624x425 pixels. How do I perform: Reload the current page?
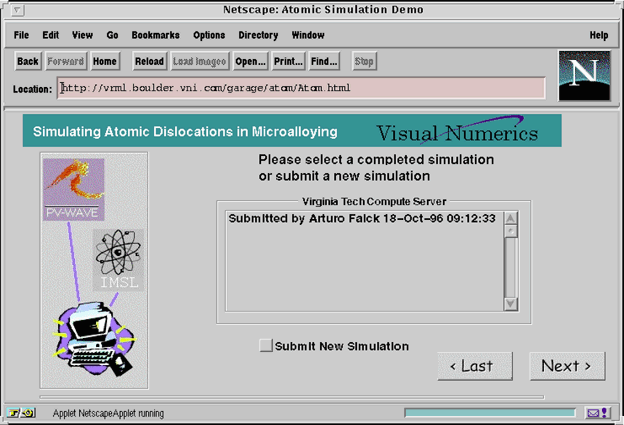point(149,61)
